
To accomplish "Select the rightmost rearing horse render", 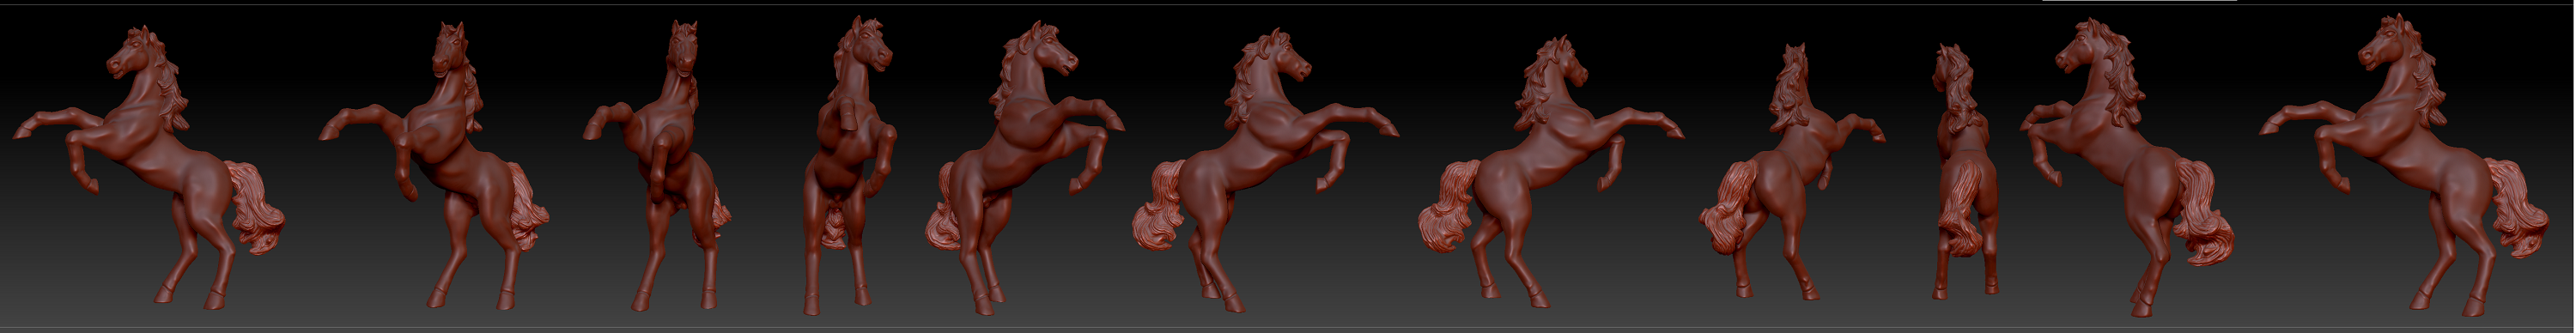I will (2404, 165).
